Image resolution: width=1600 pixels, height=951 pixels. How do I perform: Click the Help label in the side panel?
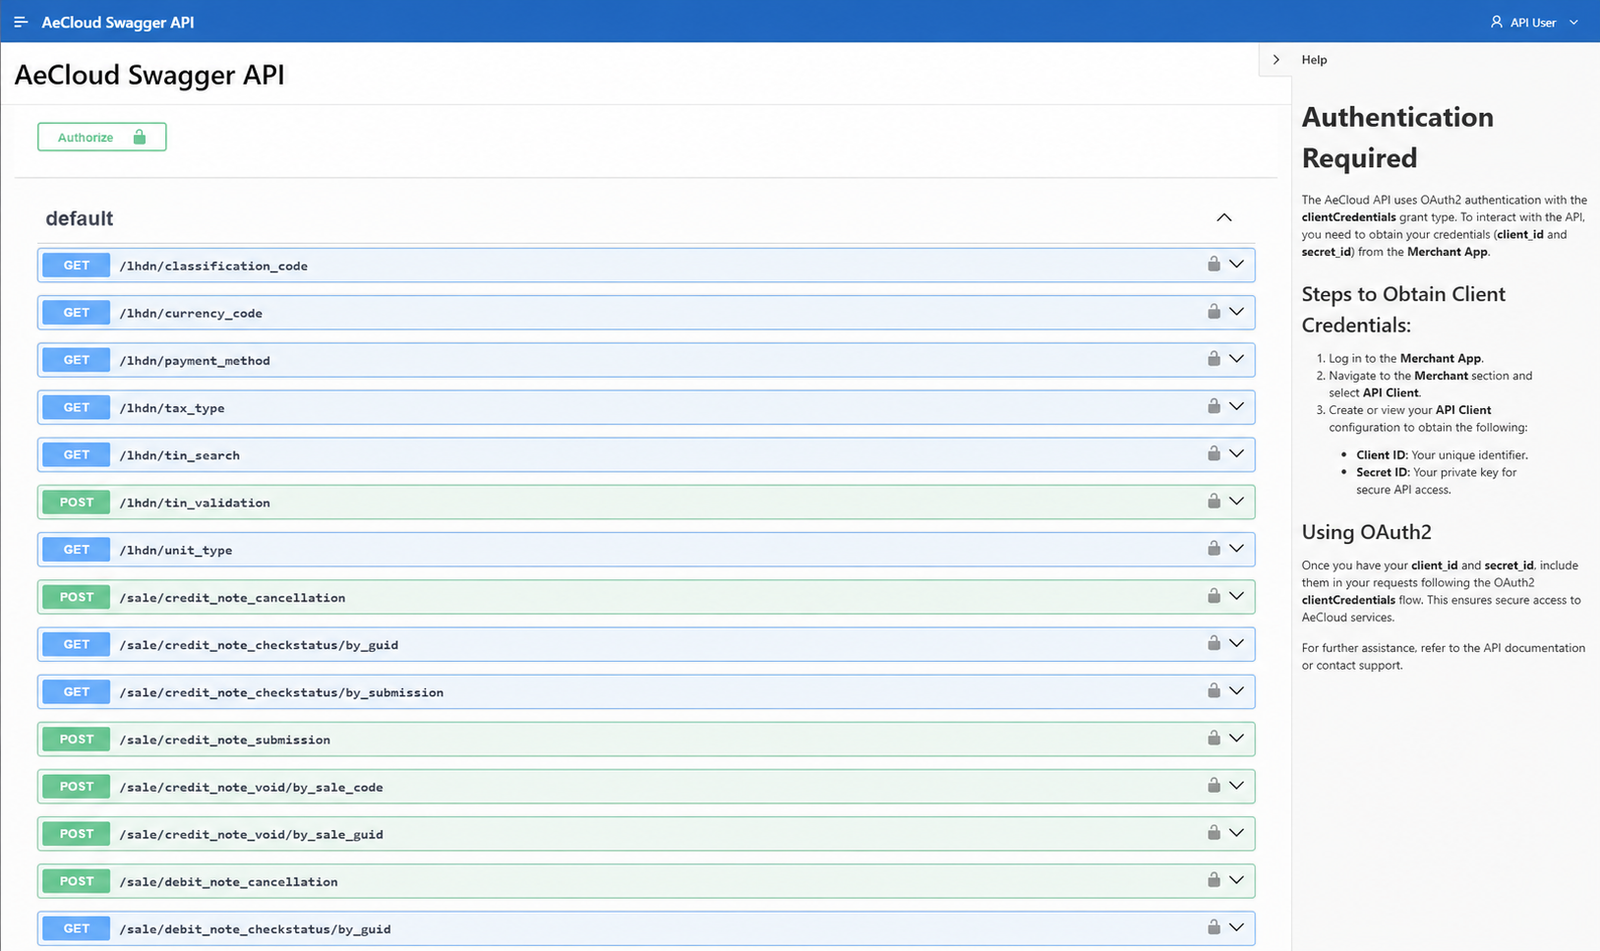coord(1314,60)
